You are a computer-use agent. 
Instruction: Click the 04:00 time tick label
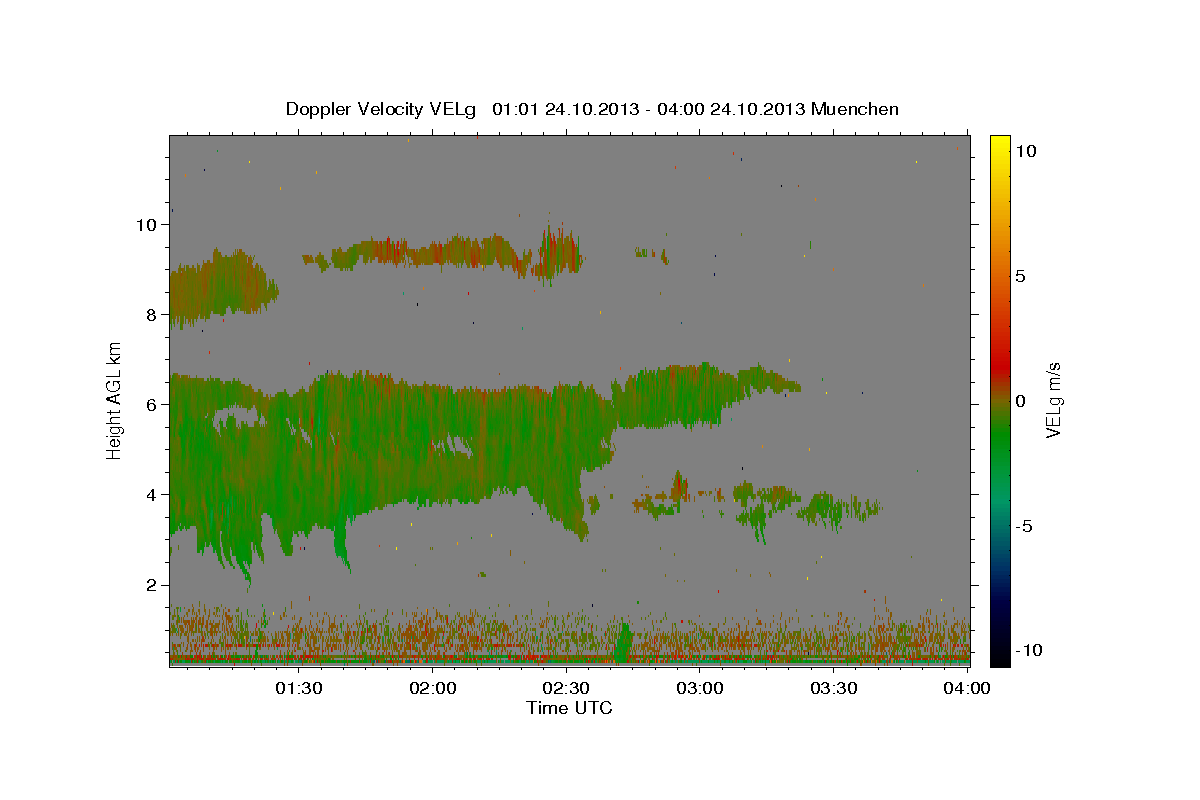click(x=967, y=688)
